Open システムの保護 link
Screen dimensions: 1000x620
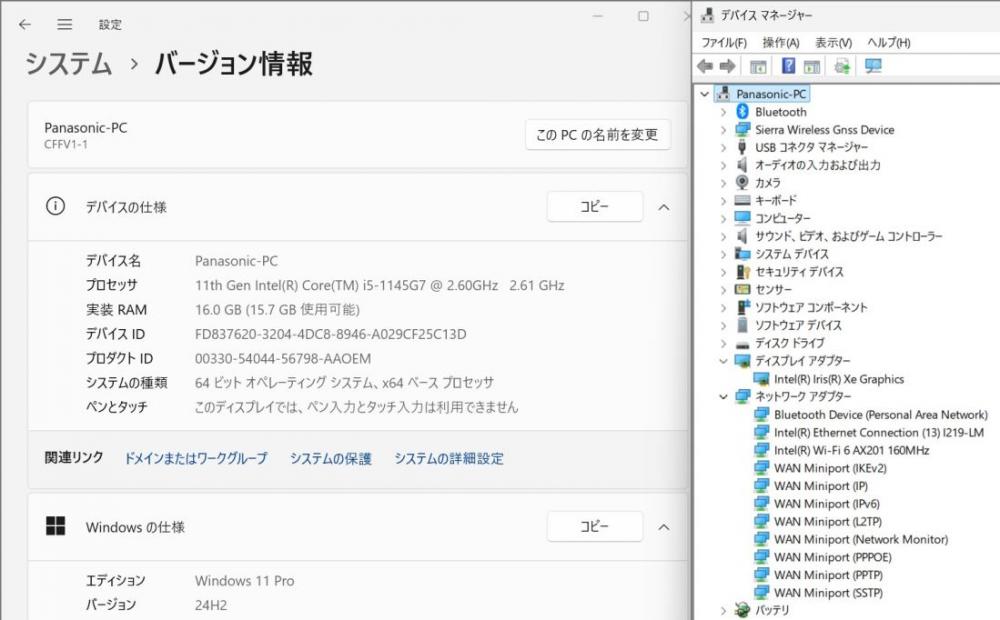330,458
